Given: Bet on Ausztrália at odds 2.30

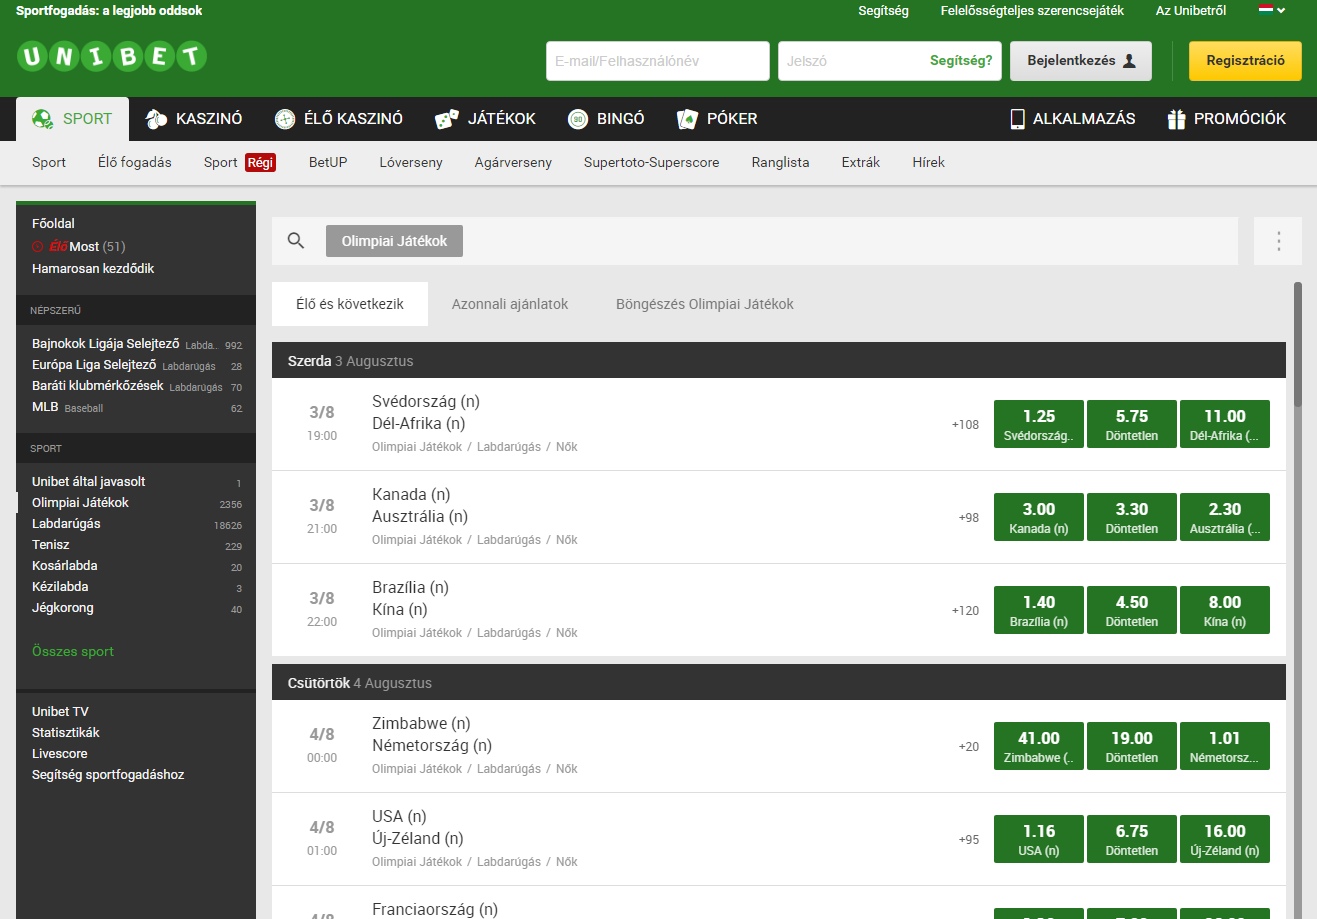Looking at the screenshot, I should 1225,517.
